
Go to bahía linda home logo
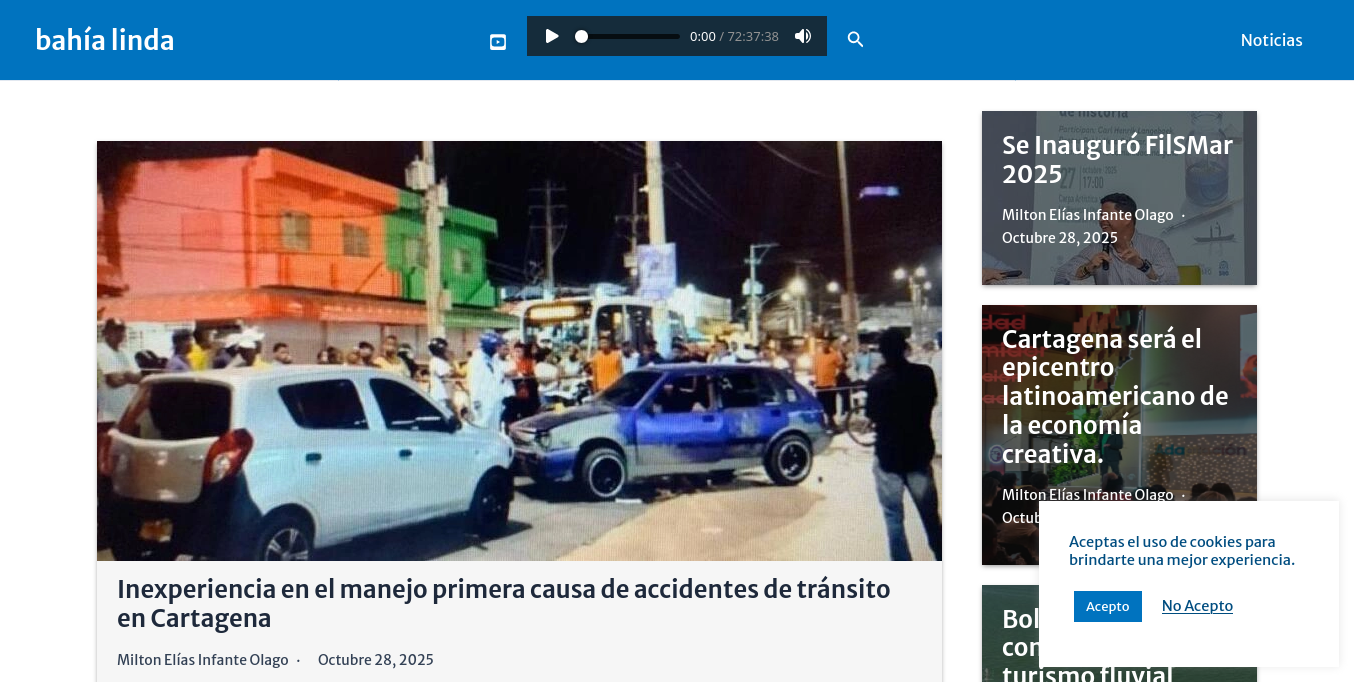point(105,40)
